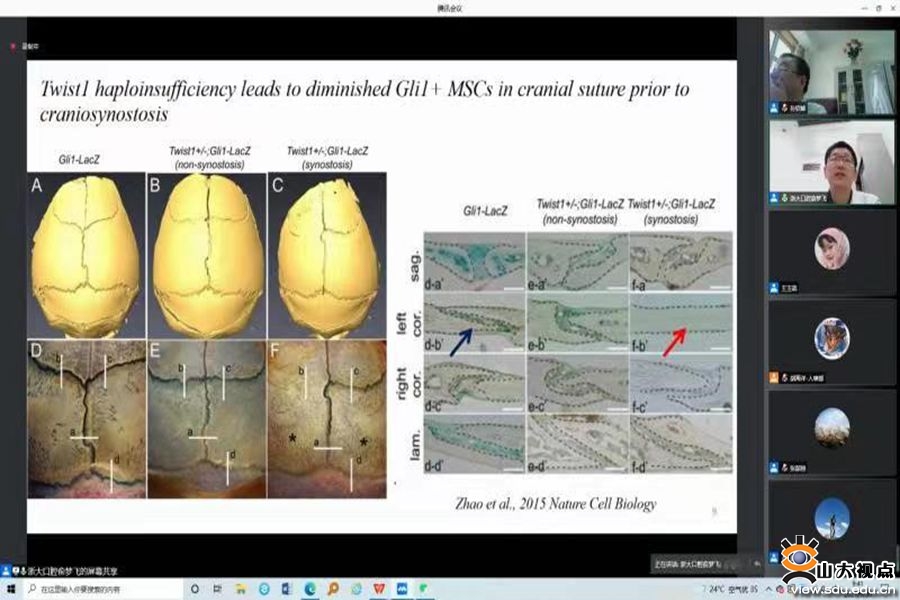Click the Cortana circle icon in taskbar
The image size is (900, 600).
pyautogui.click(x=195, y=590)
